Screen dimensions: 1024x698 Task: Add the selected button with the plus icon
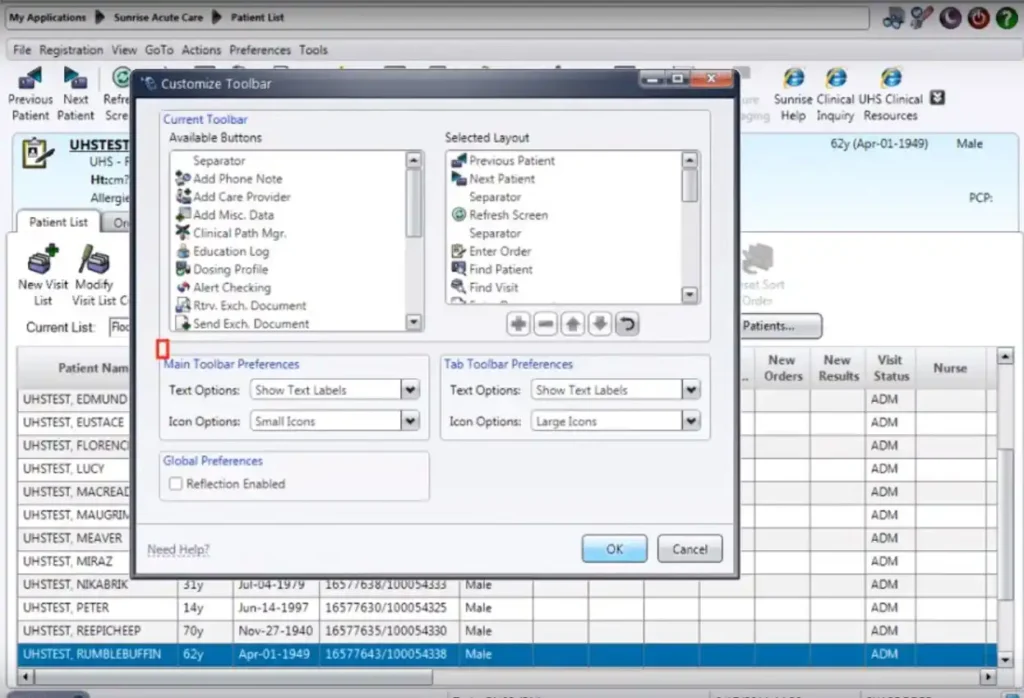pos(518,323)
